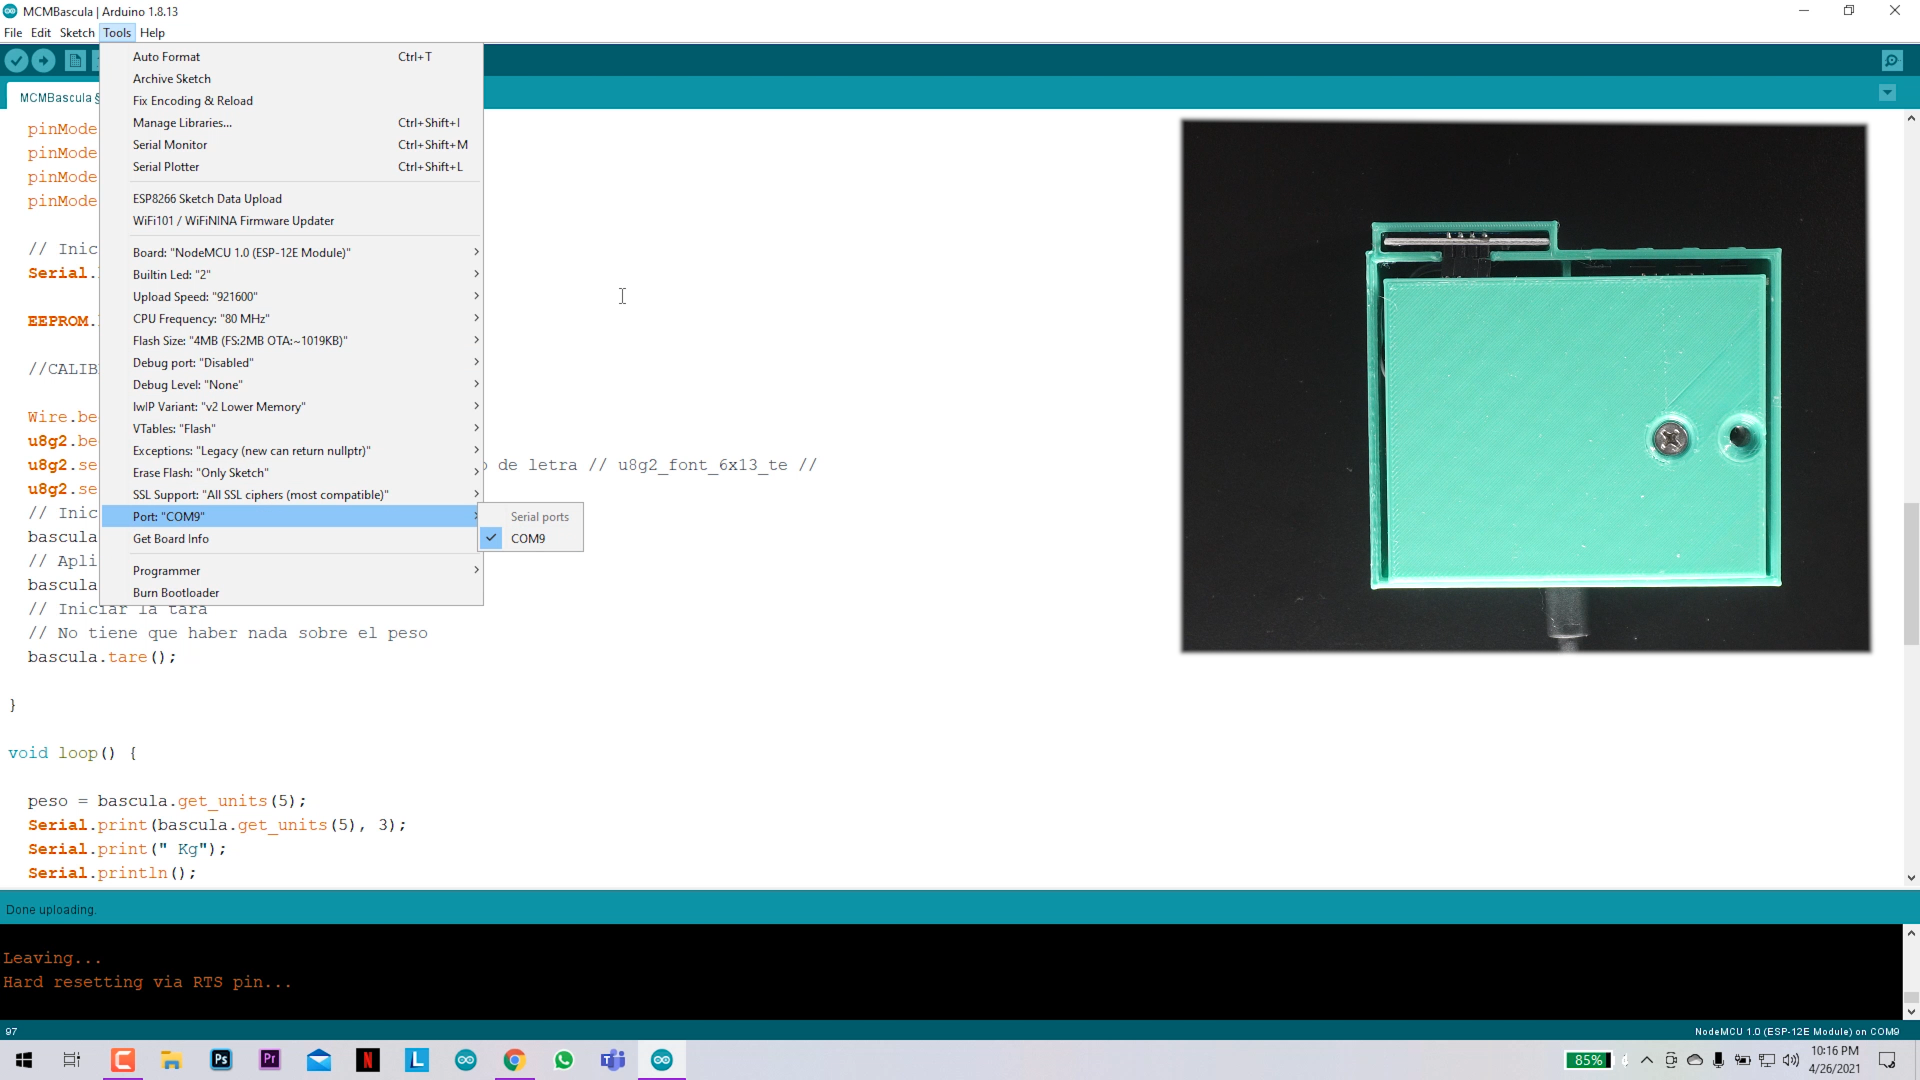Enable the COM9 serial port checkbox

pos(492,538)
